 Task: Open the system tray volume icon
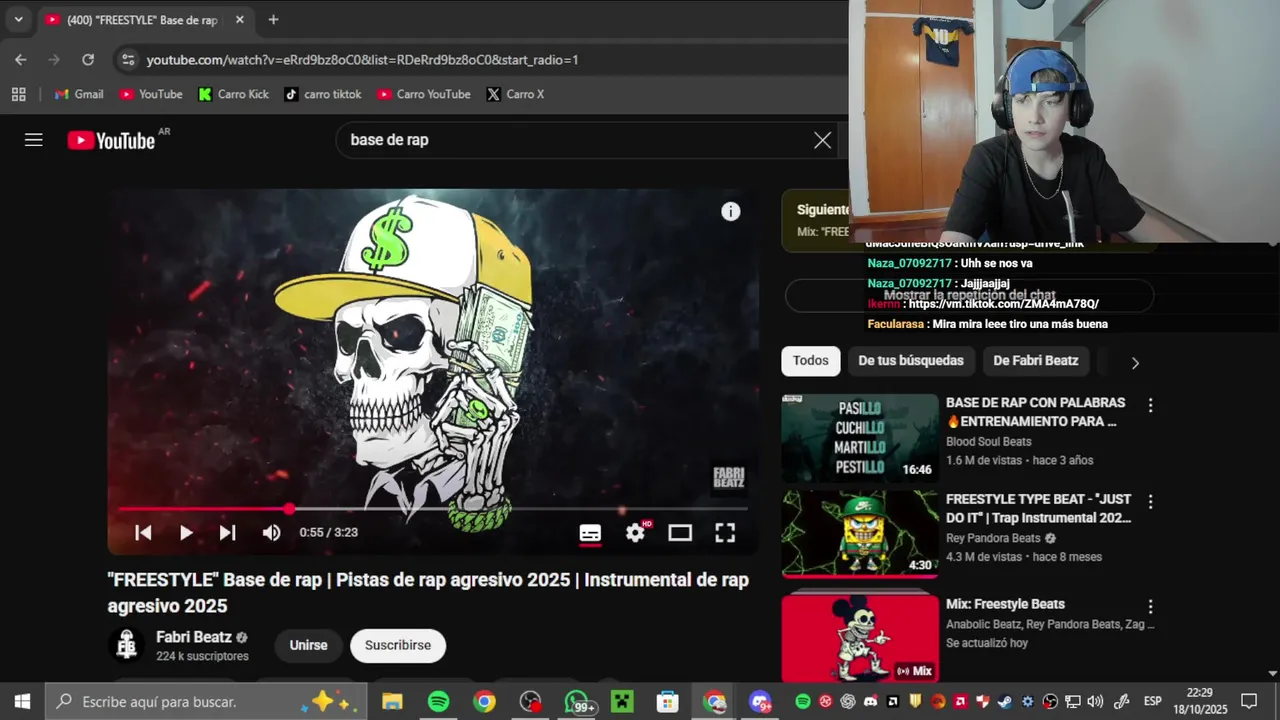point(1095,702)
